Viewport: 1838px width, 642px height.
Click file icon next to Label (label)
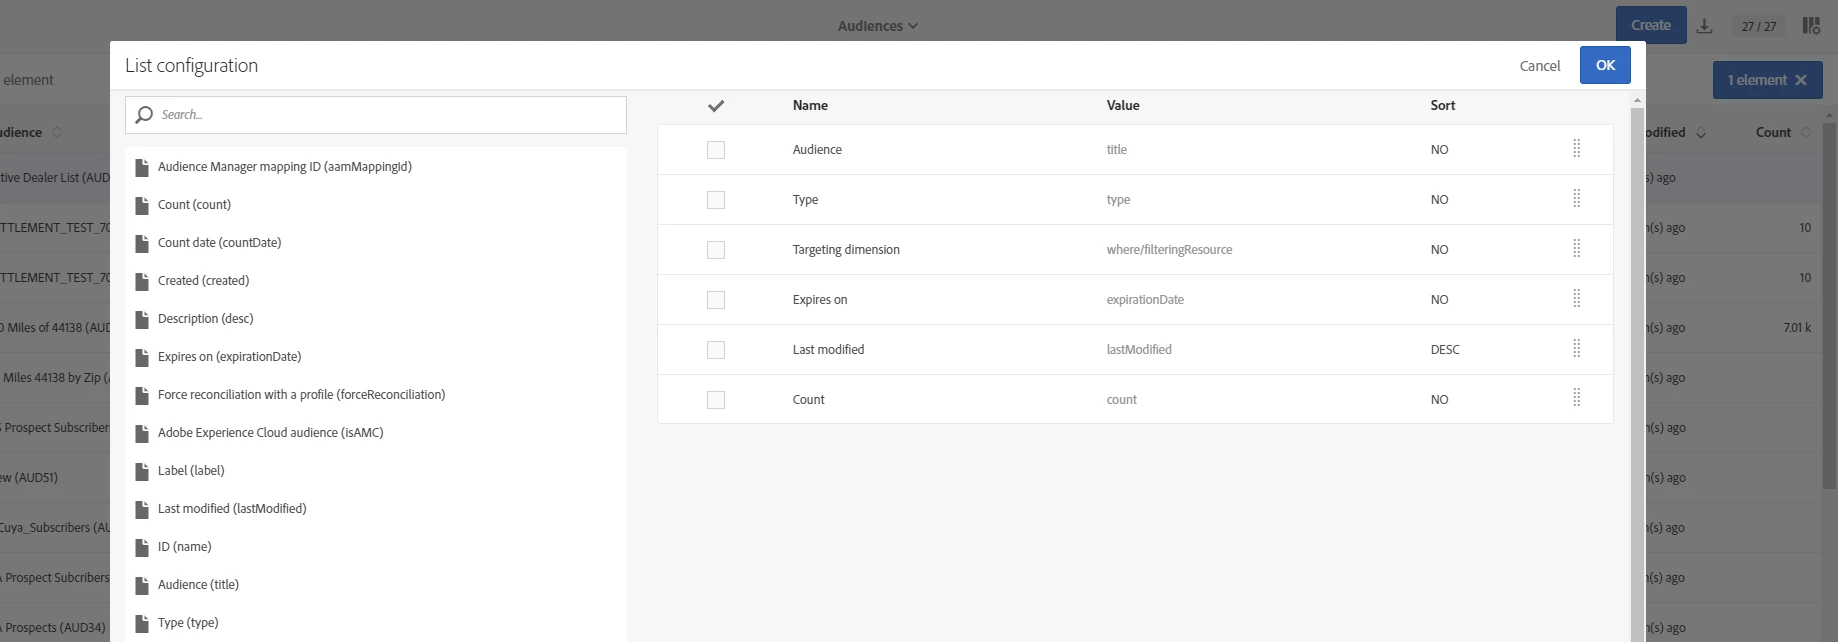[x=142, y=471]
